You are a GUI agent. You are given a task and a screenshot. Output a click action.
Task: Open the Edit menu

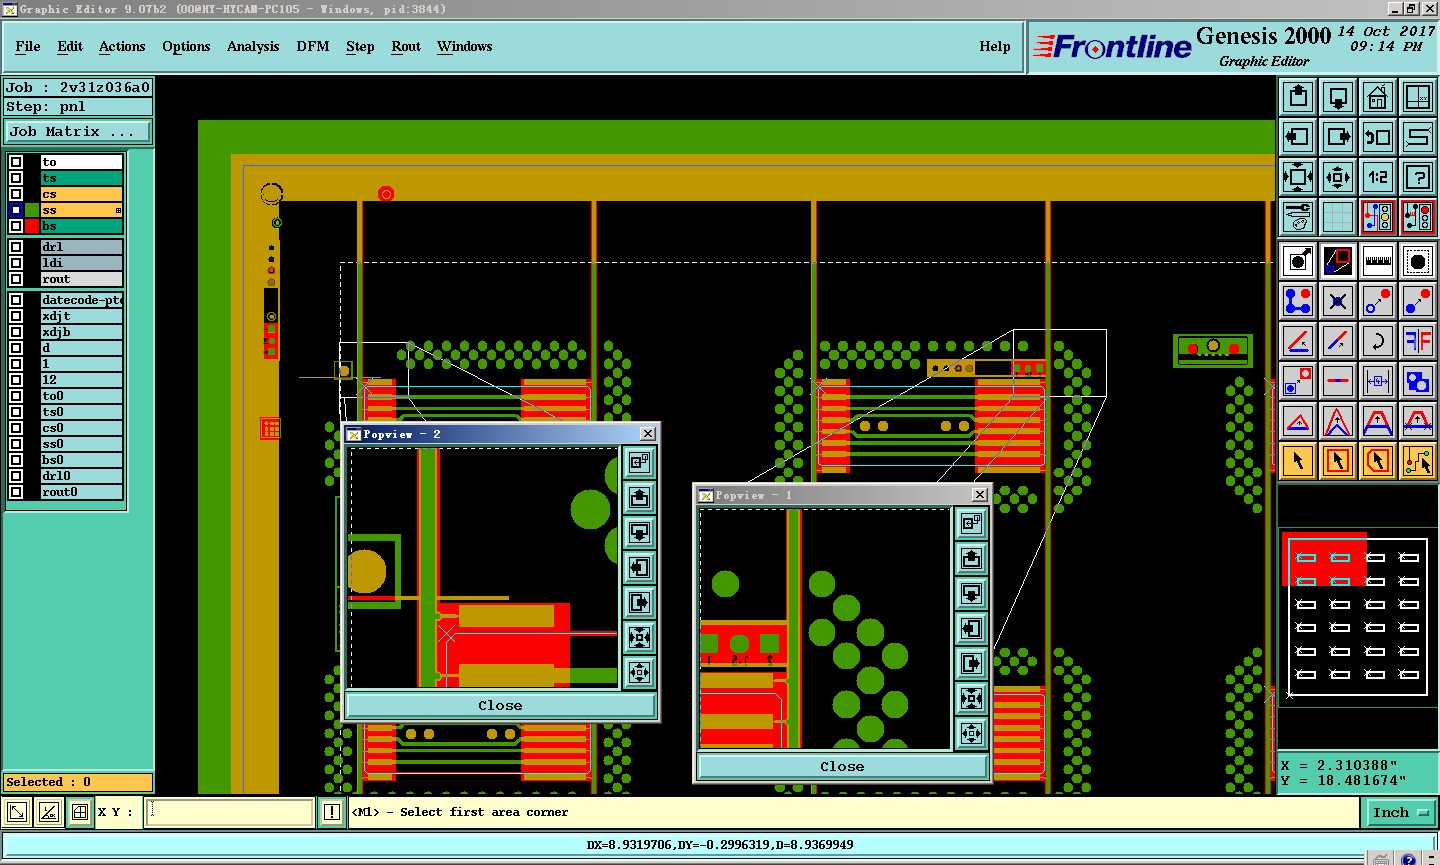(x=70, y=46)
